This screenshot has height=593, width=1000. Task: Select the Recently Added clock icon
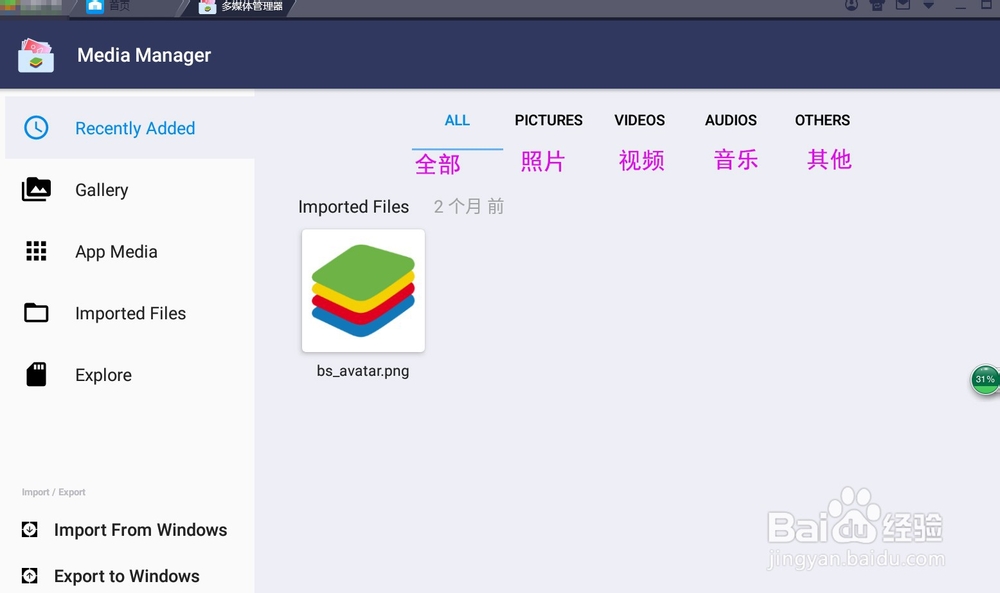tap(36, 128)
